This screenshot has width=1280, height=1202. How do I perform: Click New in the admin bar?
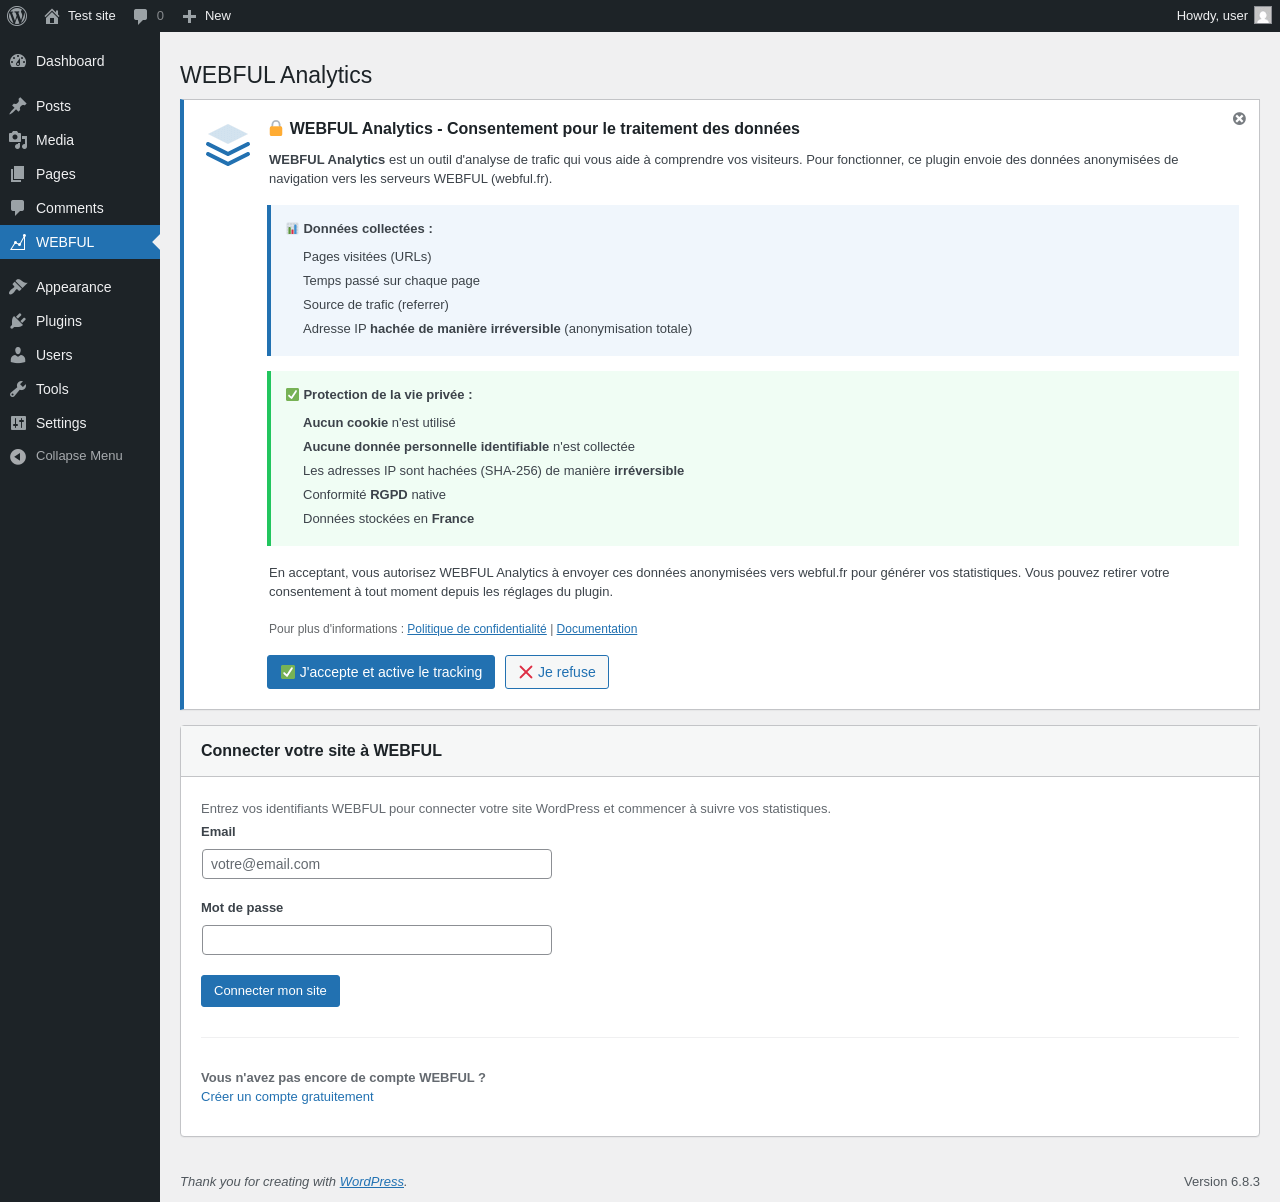pos(206,16)
